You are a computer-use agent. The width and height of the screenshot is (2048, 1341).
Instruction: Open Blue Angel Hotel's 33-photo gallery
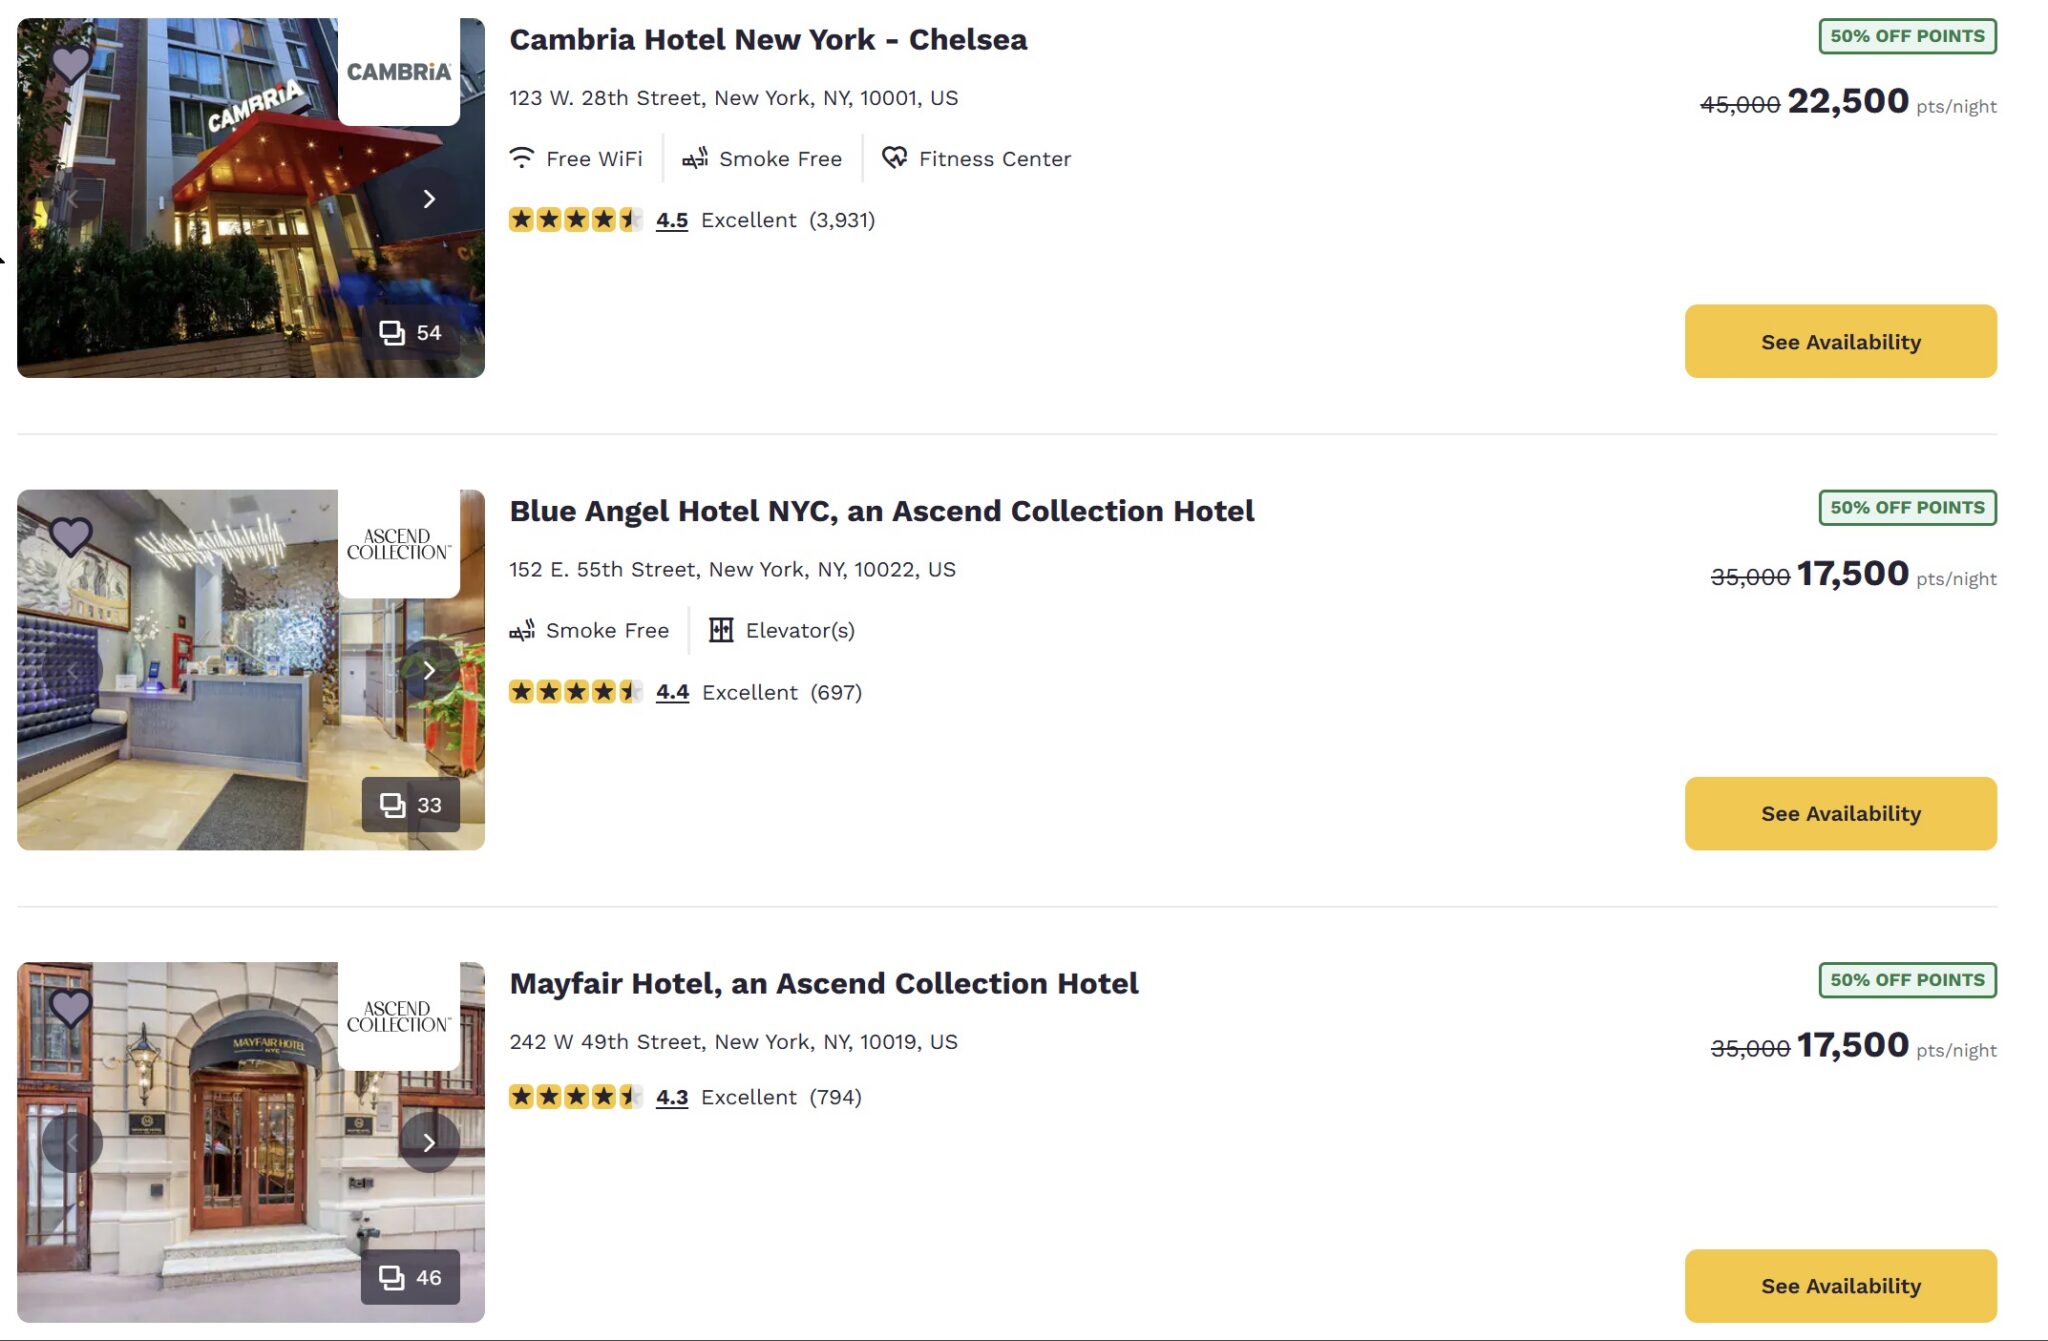(x=410, y=805)
